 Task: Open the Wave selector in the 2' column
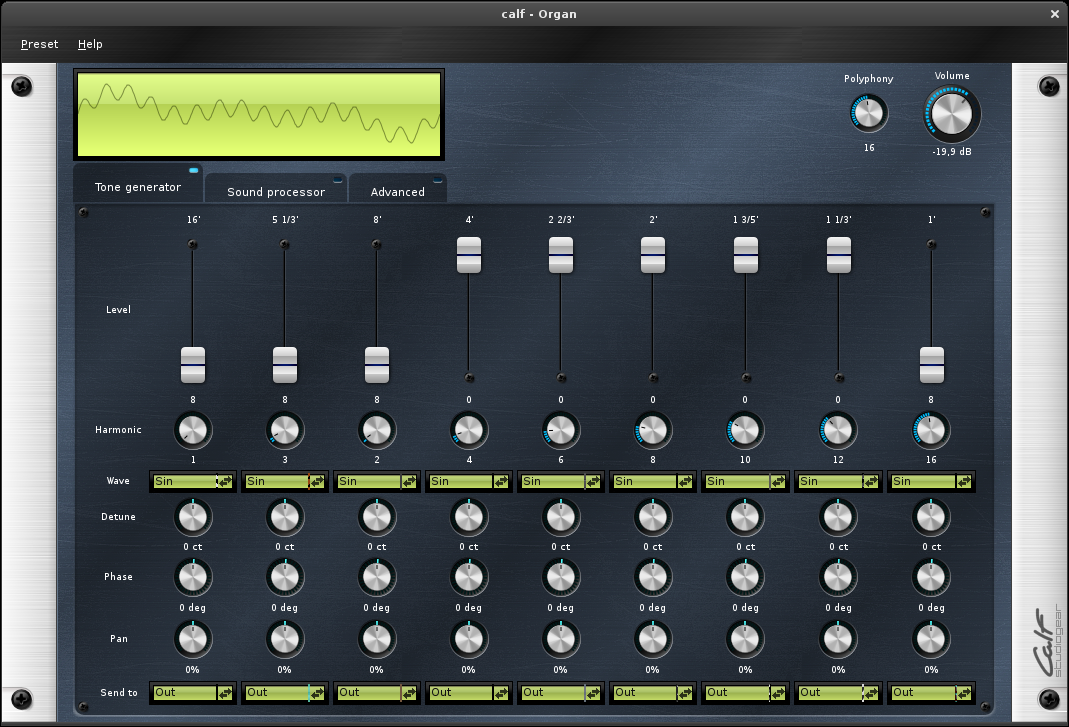tap(653, 481)
